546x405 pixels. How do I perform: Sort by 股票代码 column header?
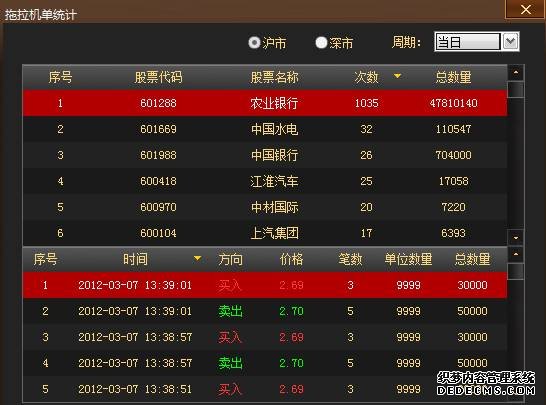tap(158, 77)
